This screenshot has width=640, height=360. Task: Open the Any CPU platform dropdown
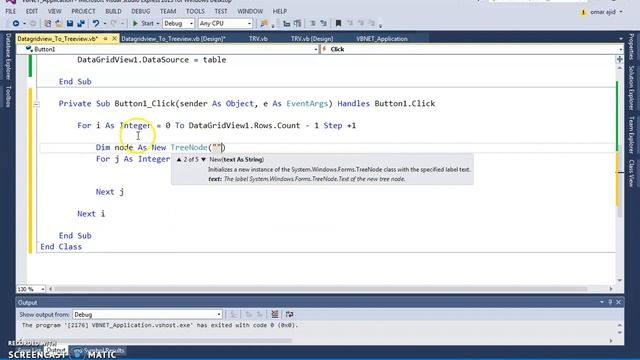[x=225, y=24]
